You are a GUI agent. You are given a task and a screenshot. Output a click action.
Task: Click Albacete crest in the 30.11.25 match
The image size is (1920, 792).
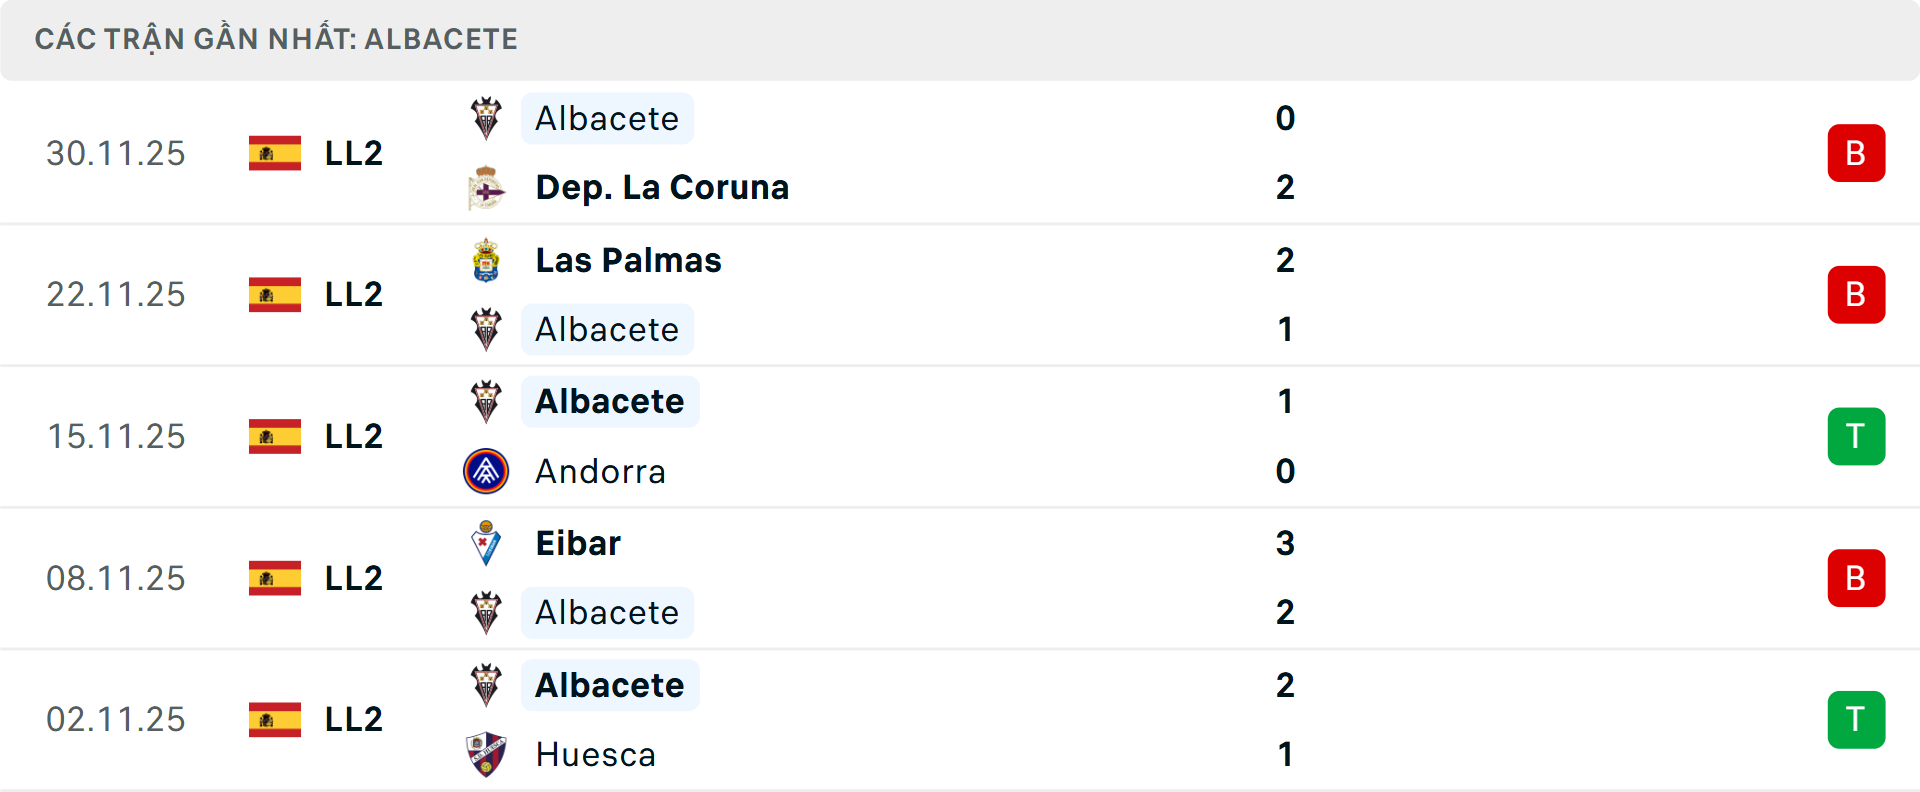pyautogui.click(x=486, y=119)
